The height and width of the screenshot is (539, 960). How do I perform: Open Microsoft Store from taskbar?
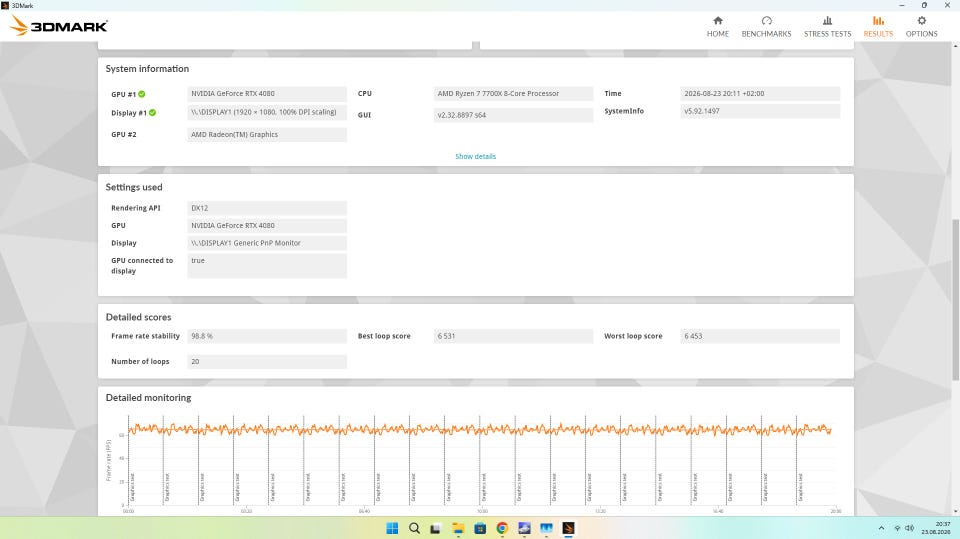point(480,528)
